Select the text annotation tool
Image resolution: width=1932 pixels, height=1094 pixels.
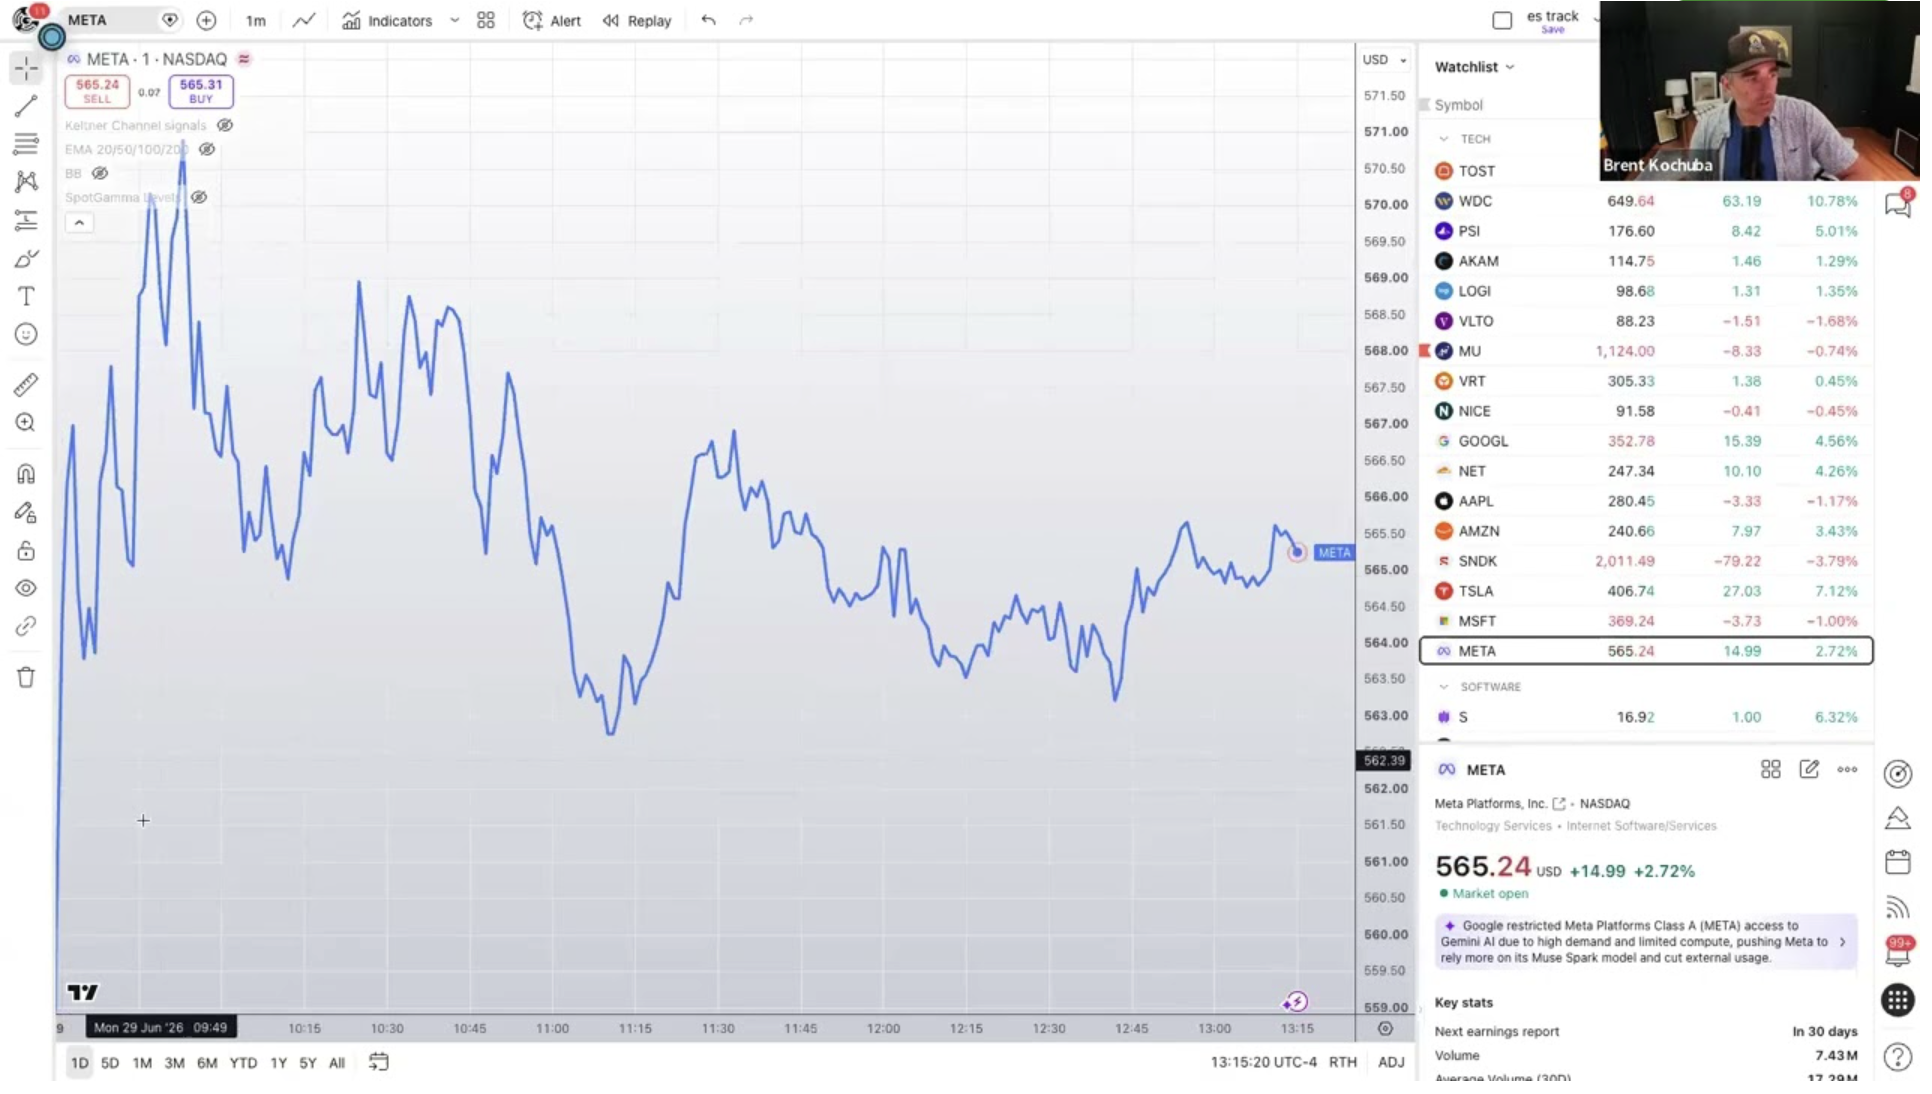tap(26, 296)
